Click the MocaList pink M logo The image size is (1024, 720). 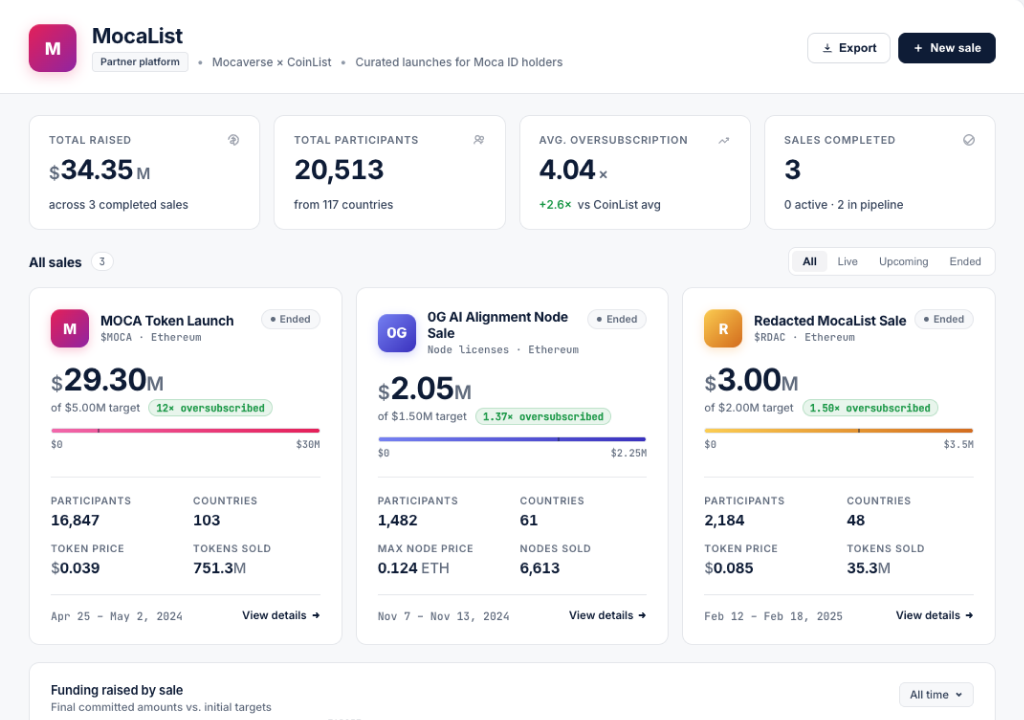coord(53,48)
